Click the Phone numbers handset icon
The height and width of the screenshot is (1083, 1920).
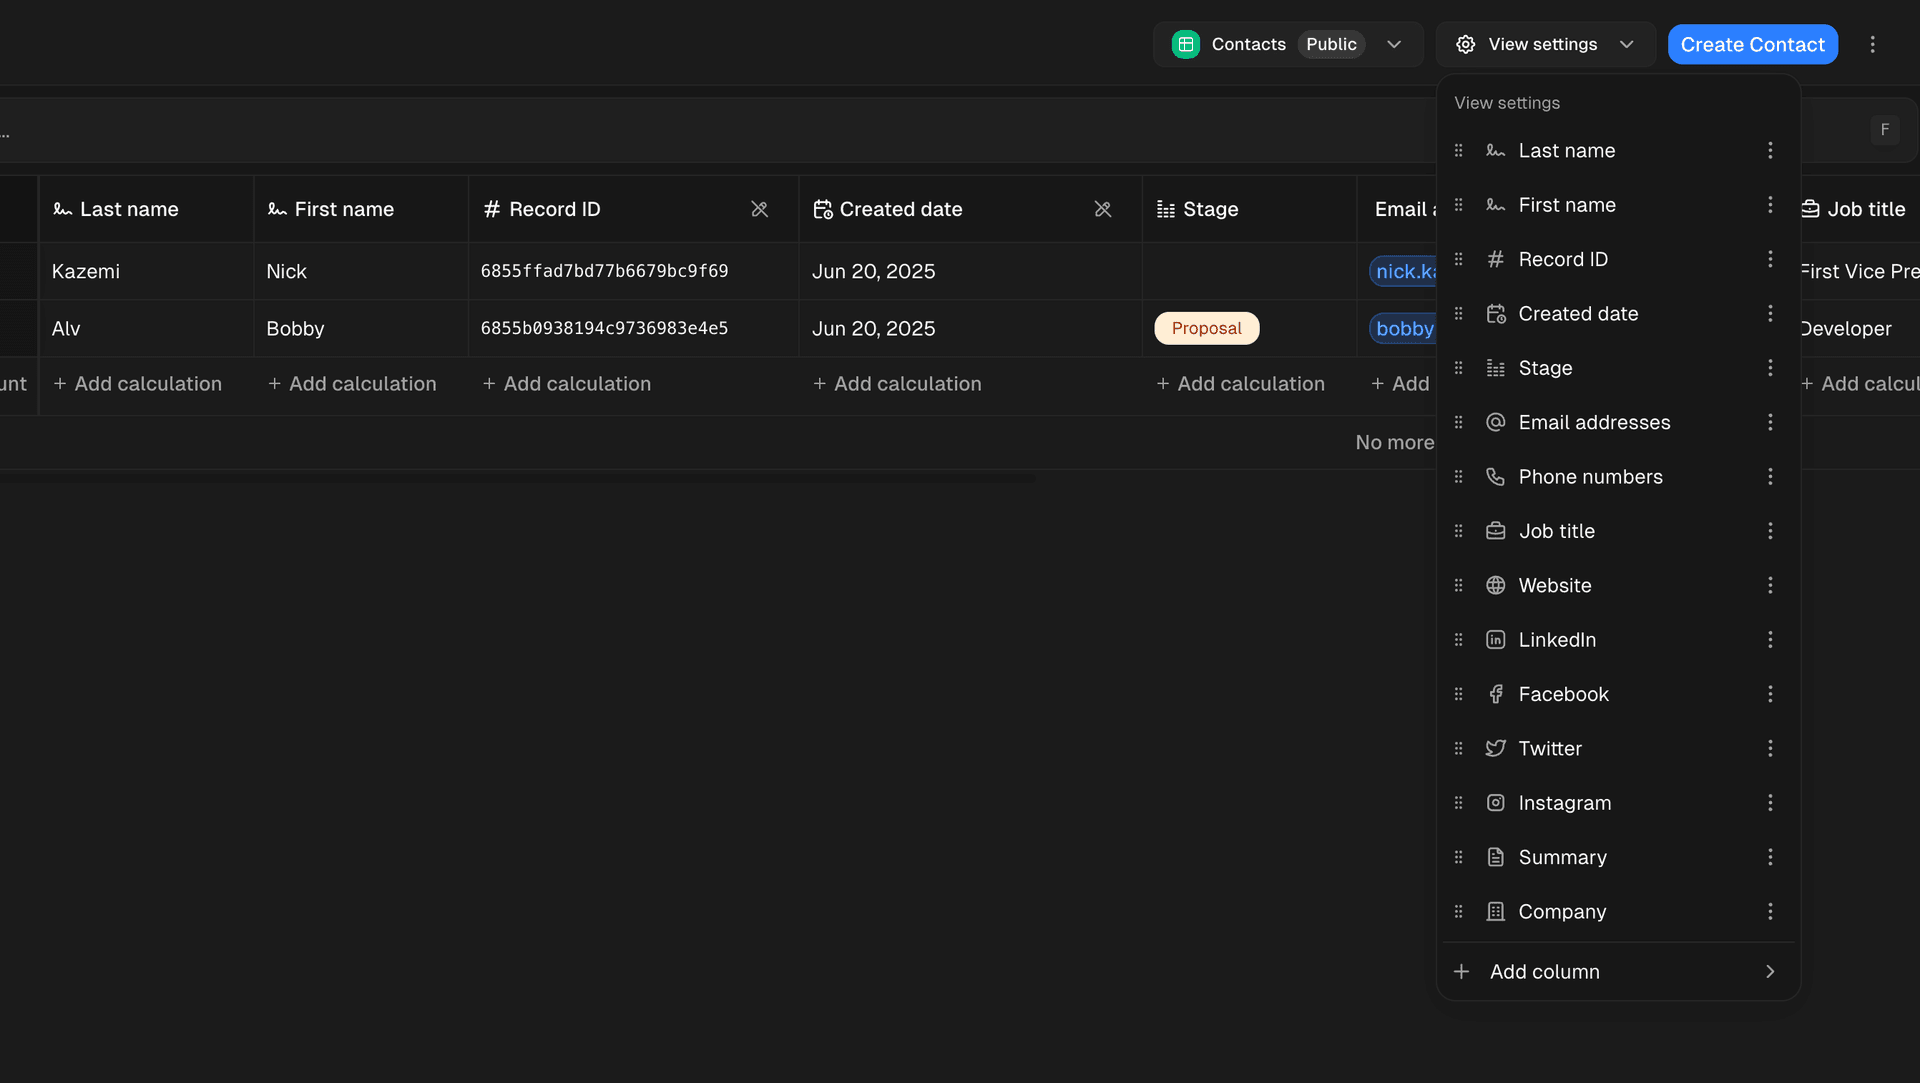point(1496,477)
